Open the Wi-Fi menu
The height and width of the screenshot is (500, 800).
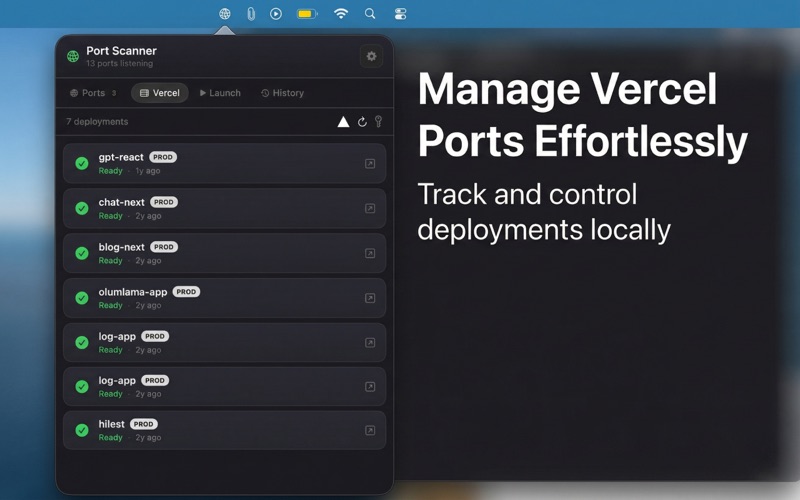click(x=341, y=14)
